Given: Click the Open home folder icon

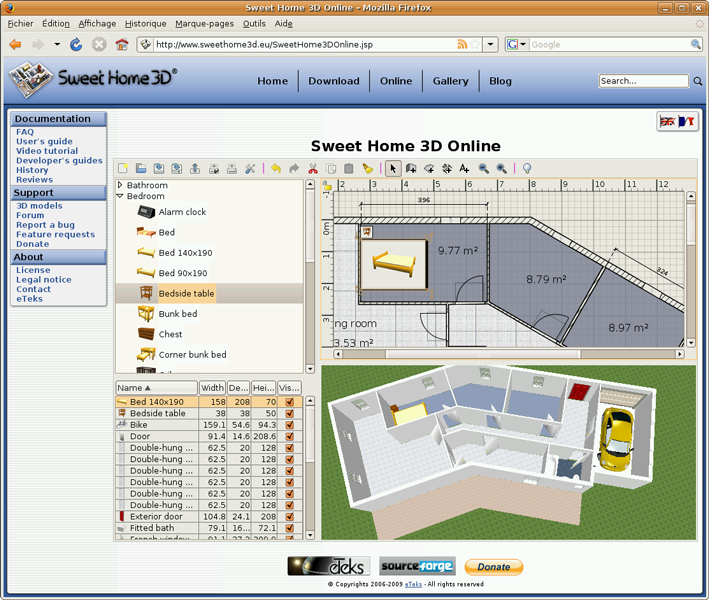Looking at the screenshot, I should click(x=141, y=169).
